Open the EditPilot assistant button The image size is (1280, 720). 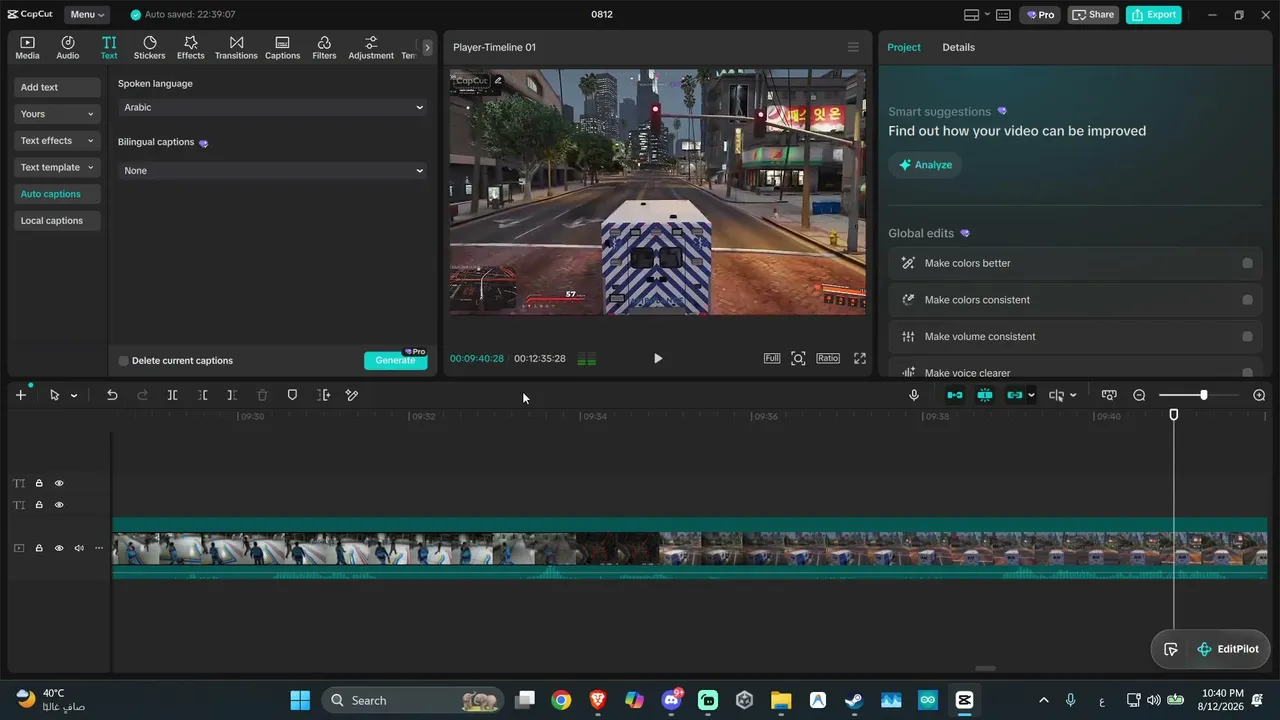point(1228,649)
